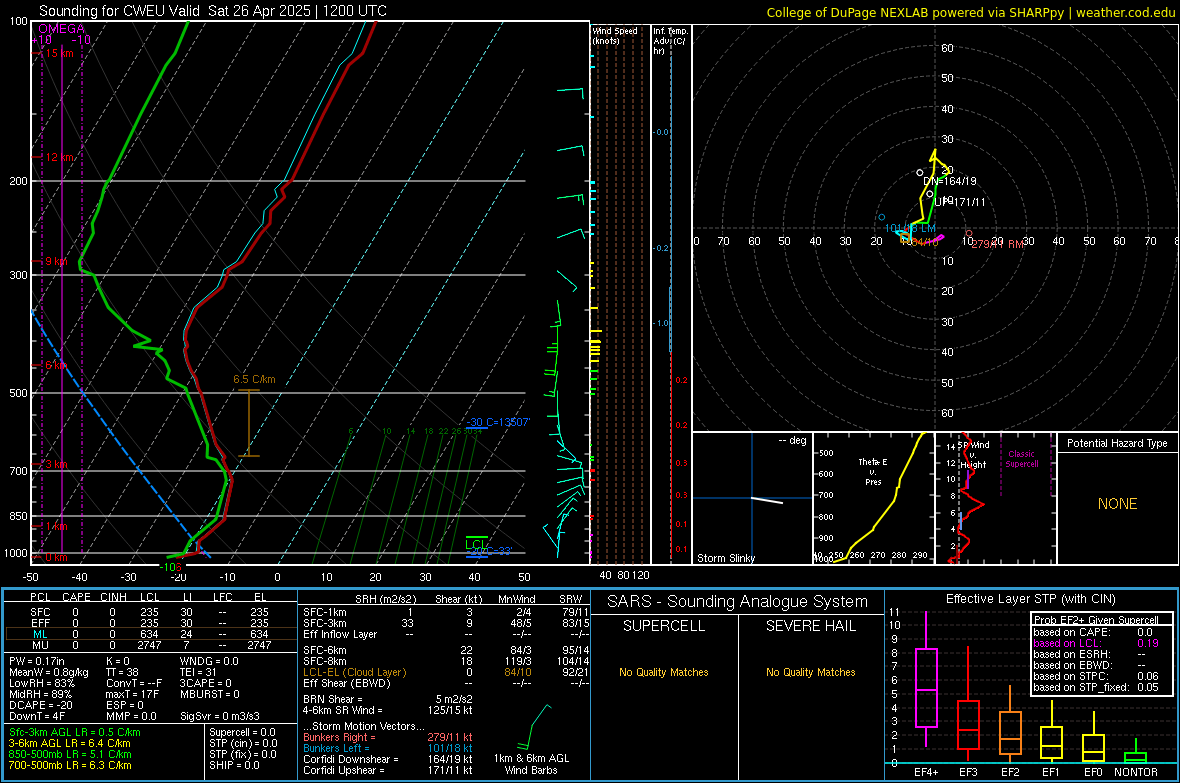The height and width of the screenshot is (783, 1180).
Task: Click the 3-6km AGL LR value
Action: pos(69,743)
